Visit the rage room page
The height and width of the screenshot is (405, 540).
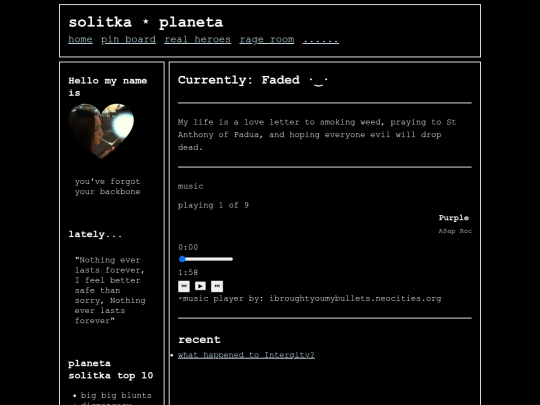point(267,39)
